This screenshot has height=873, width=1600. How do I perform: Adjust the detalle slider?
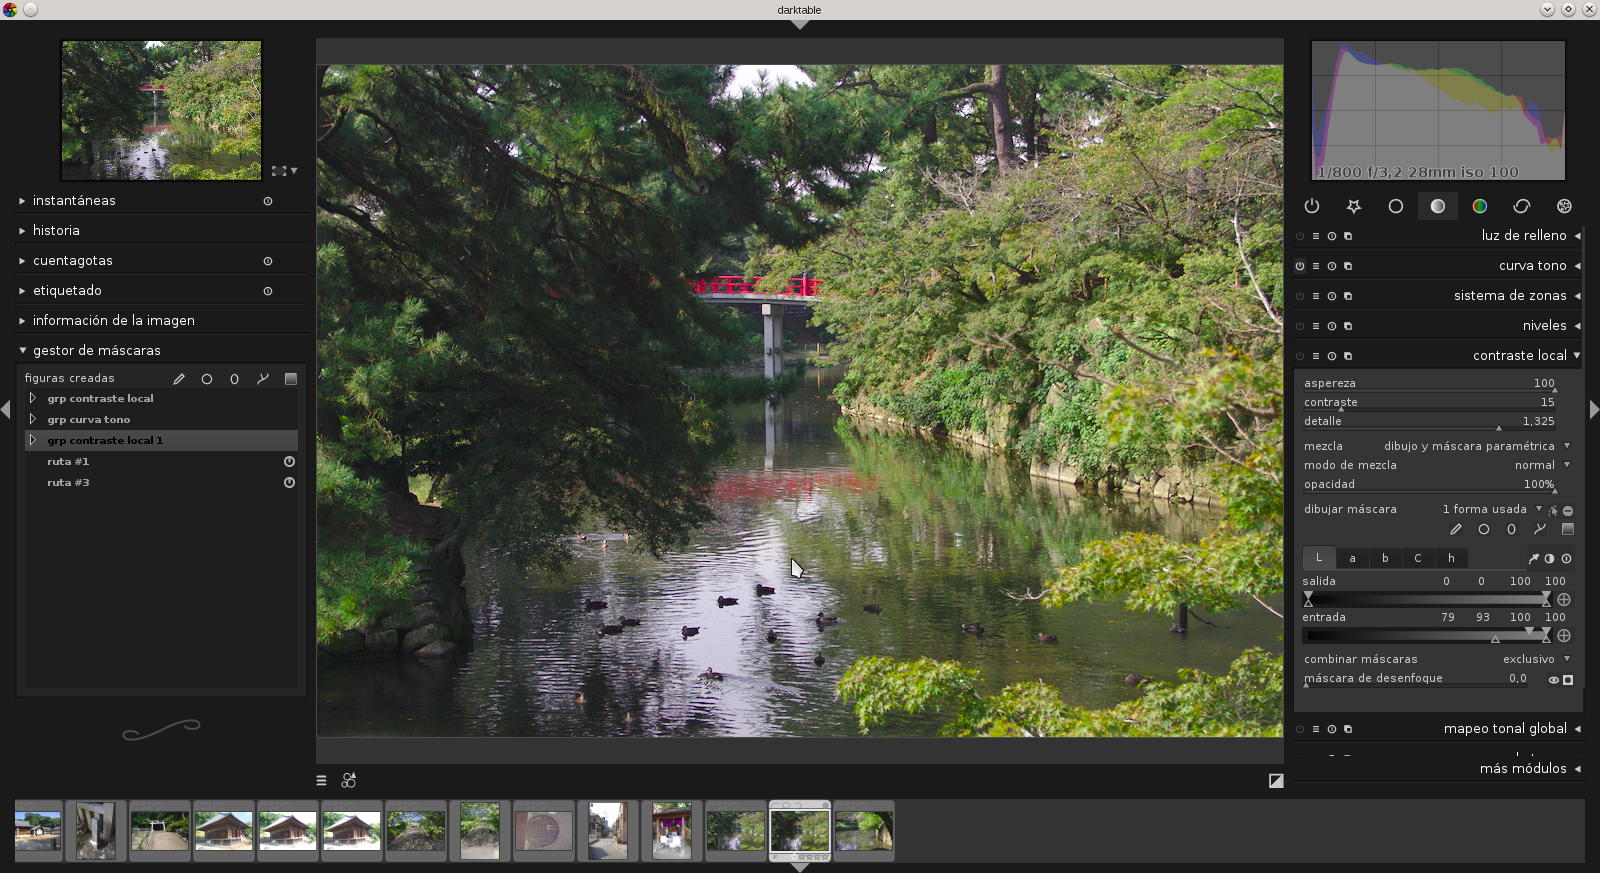[1429, 422]
